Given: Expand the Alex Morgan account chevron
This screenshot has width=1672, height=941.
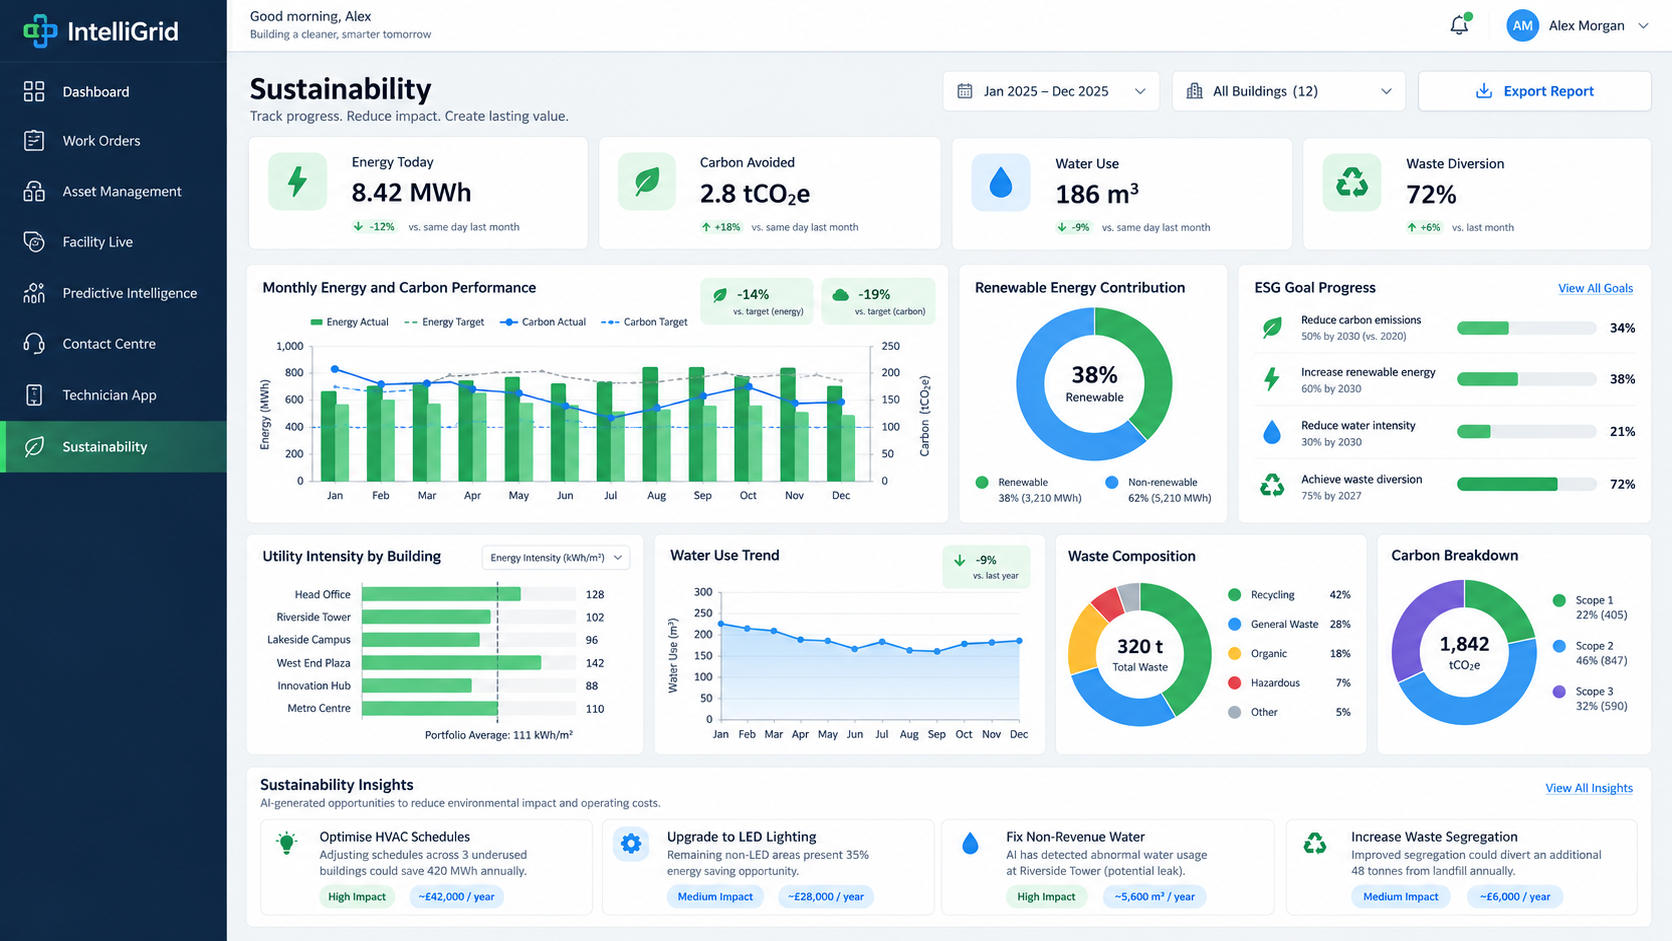Looking at the screenshot, I should coord(1643,26).
